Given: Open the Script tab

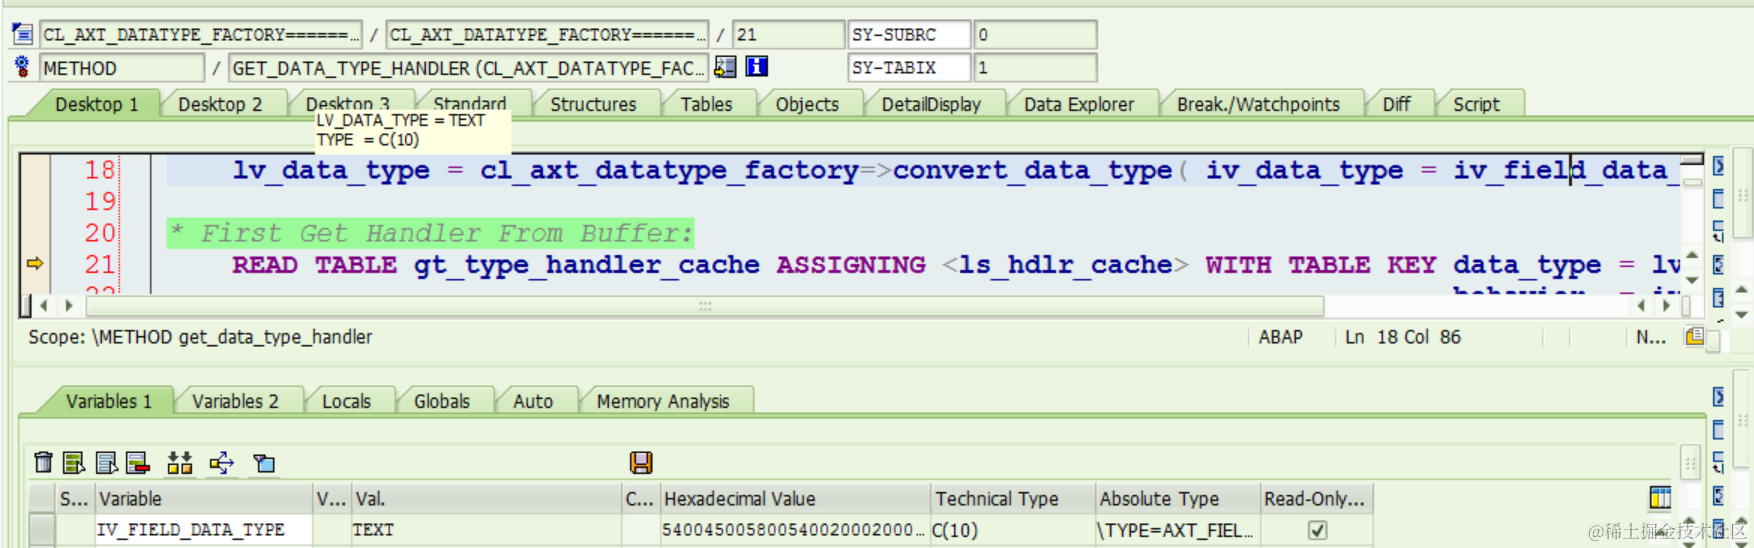Looking at the screenshot, I should (1476, 104).
